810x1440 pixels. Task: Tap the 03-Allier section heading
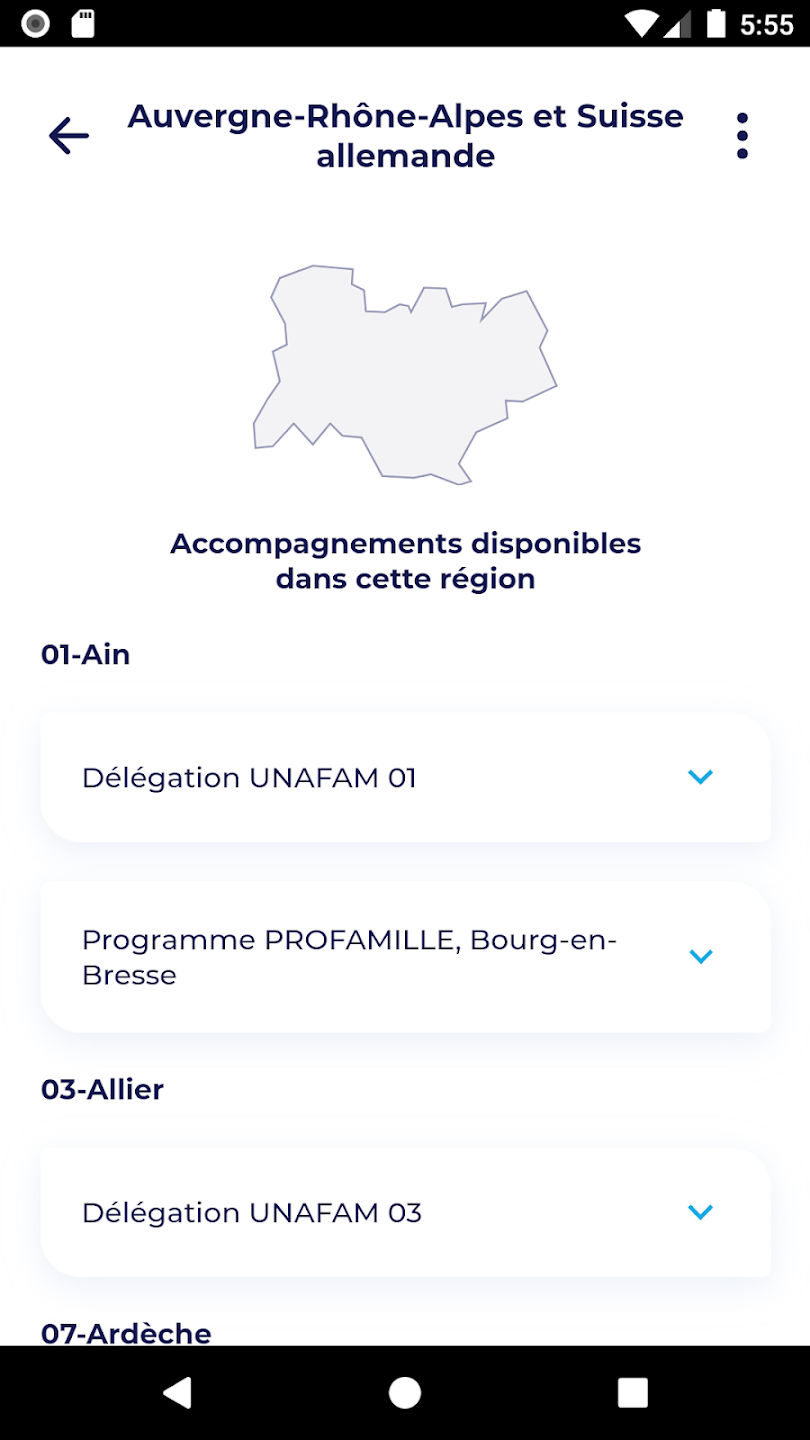[102, 1090]
